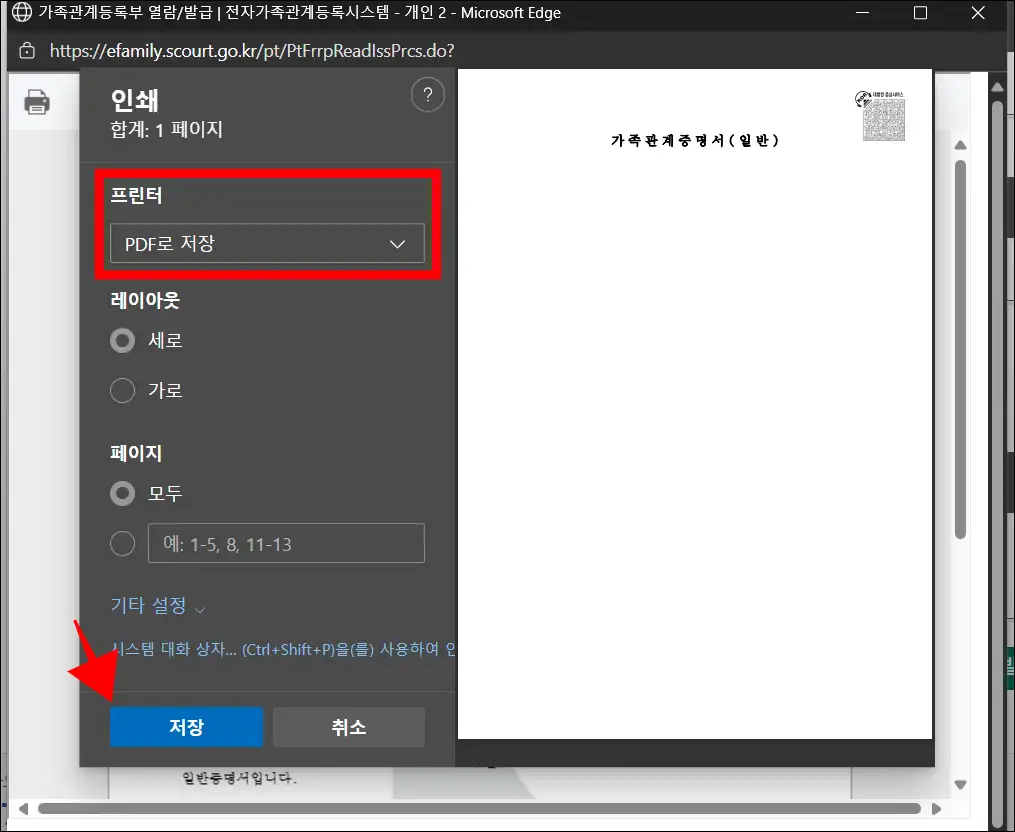Open print help via the question mark icon
Viewport: 1015px width, 832px height.
click(x=428, y=94)
